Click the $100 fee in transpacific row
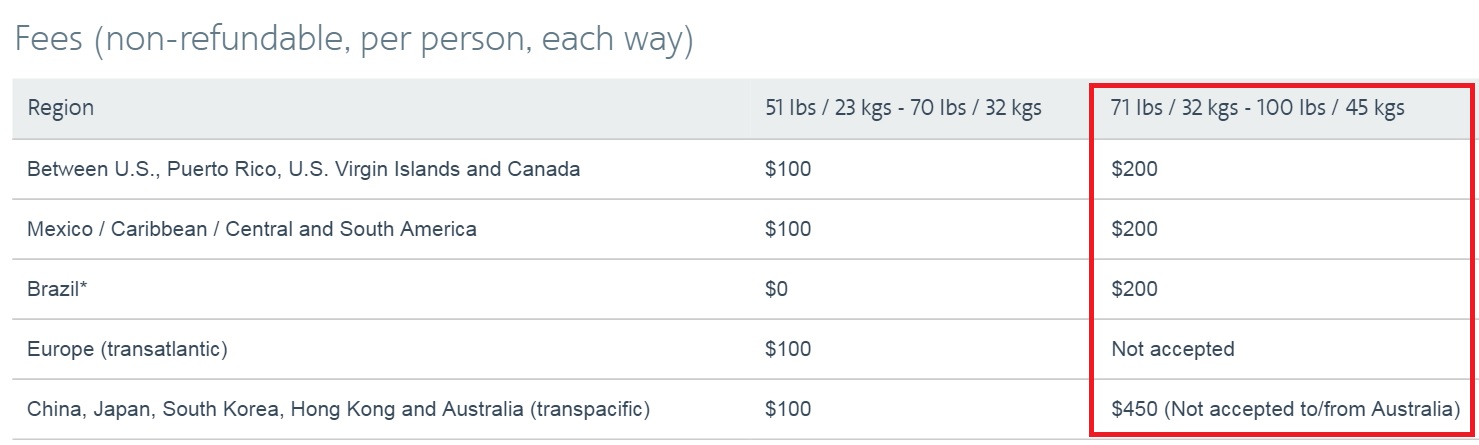 788,409
